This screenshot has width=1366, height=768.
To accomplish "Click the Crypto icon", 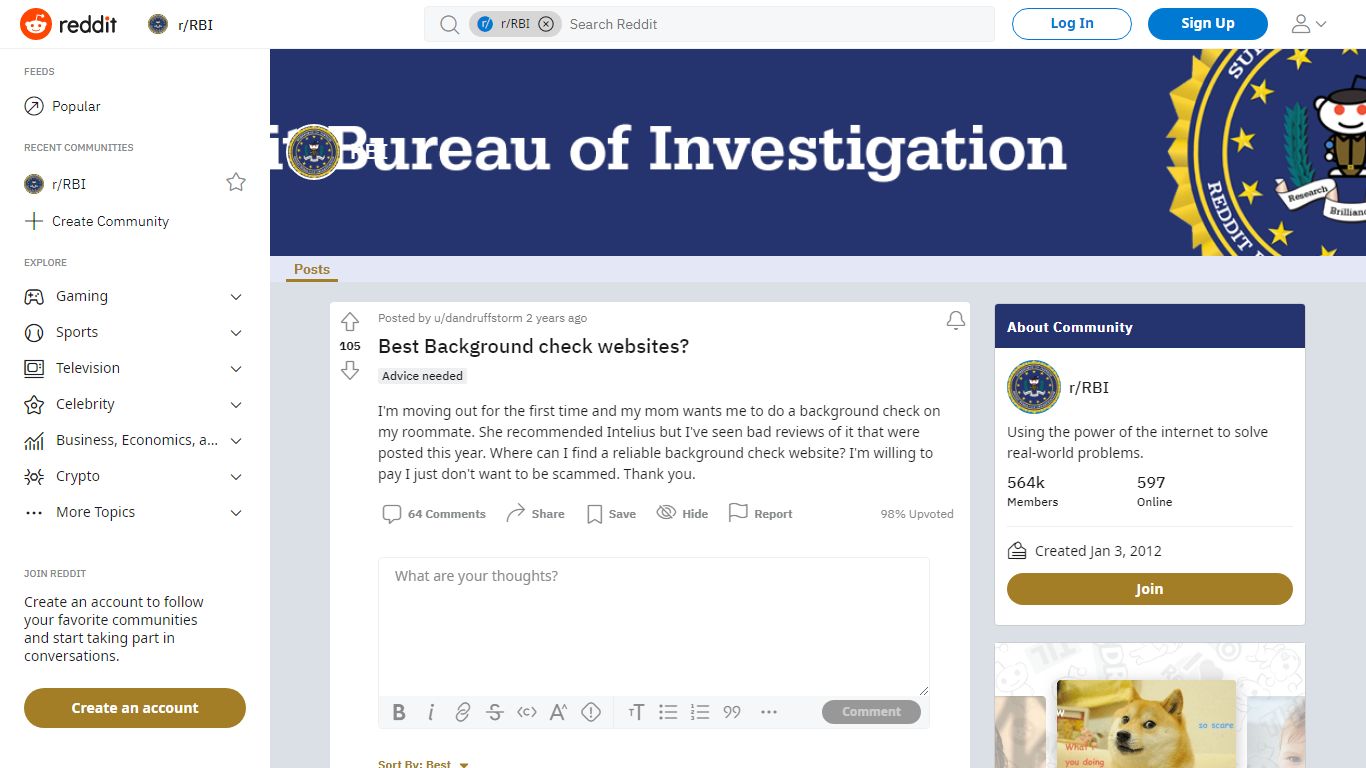I will (x=34, y=477).
